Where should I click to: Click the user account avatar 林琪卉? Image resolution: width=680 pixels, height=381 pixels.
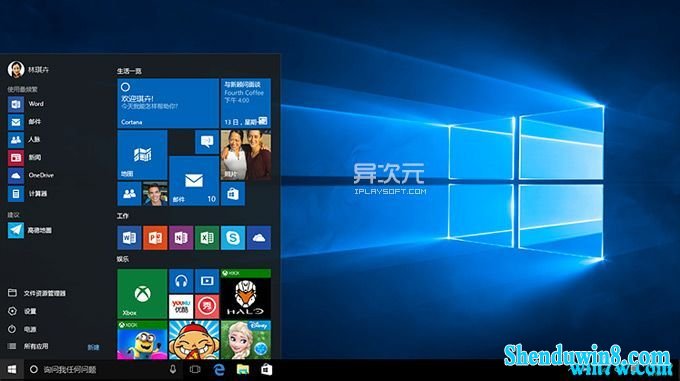click(x=16, y=69)
